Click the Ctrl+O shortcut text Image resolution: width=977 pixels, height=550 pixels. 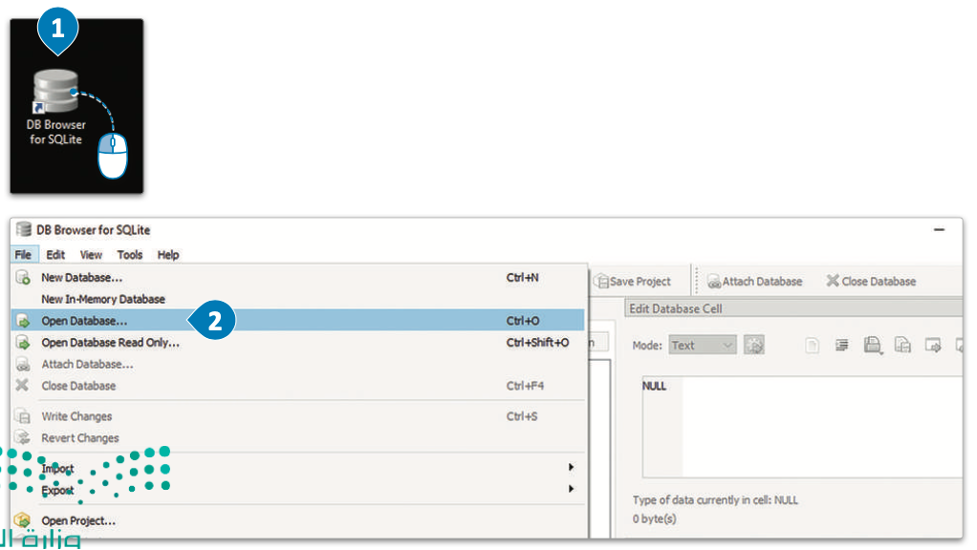[523, 321]
